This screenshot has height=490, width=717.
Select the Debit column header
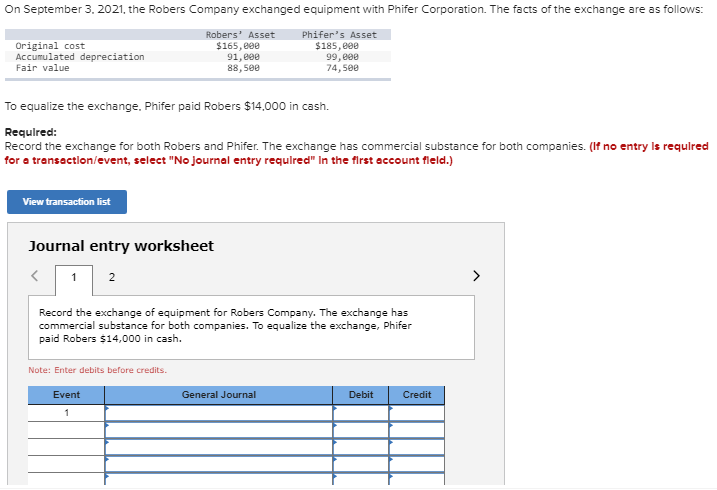pos(361,395)
